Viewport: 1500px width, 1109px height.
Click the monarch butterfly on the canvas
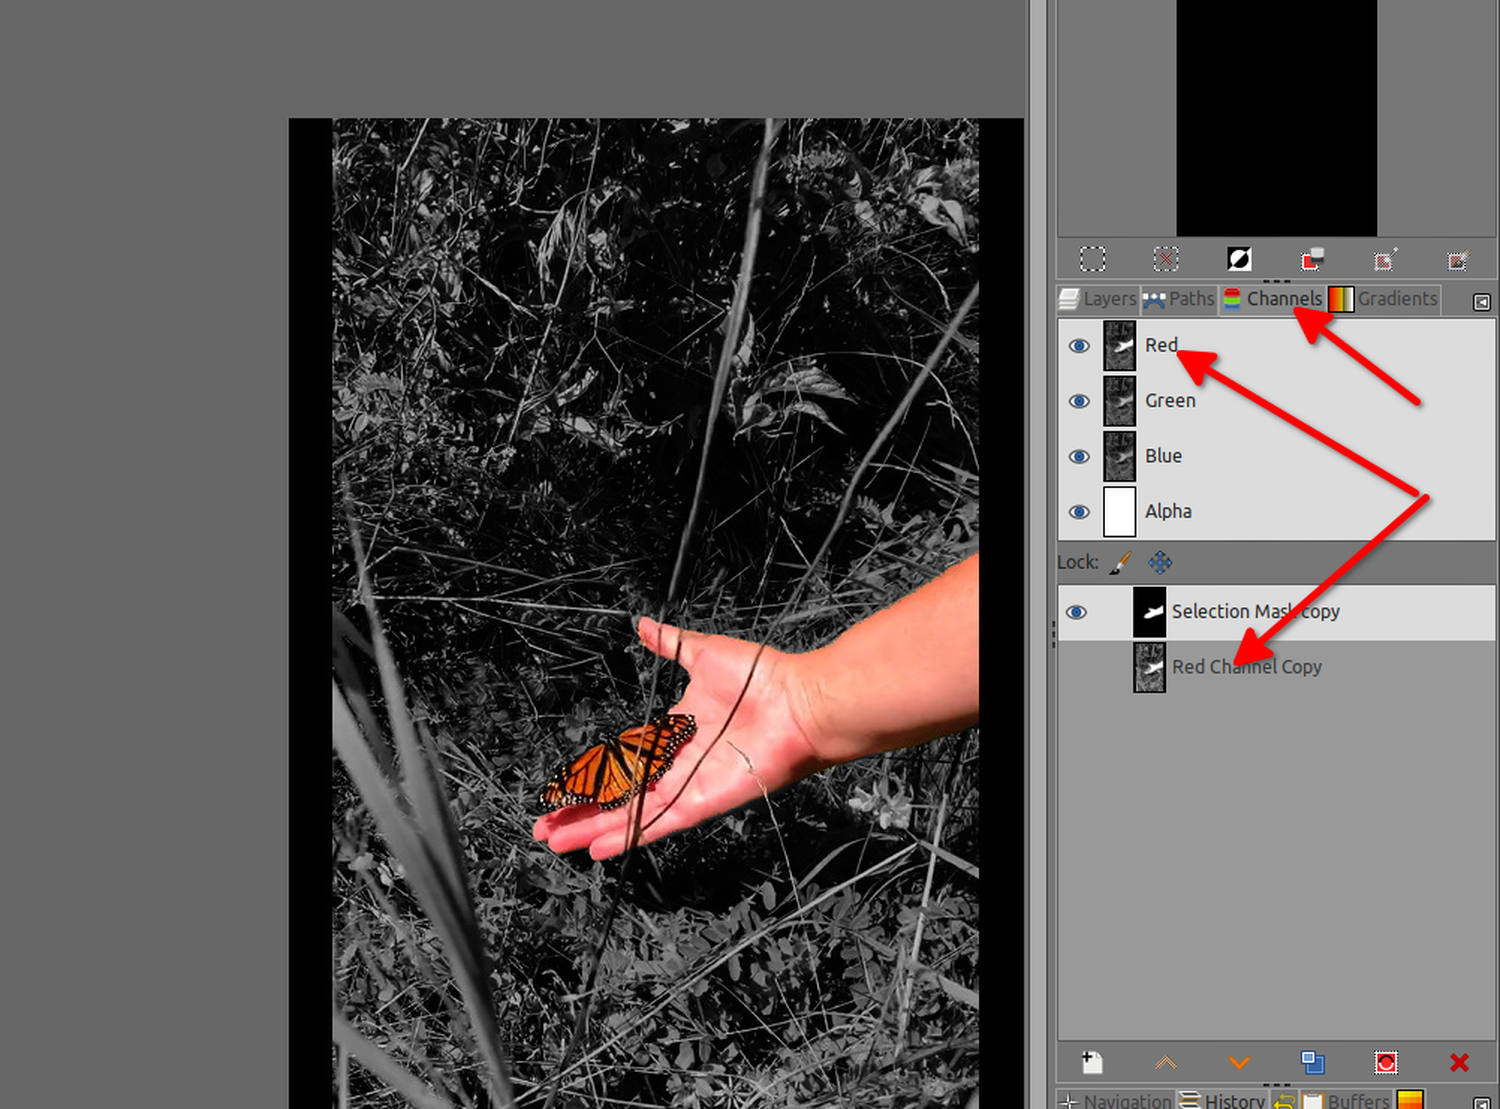tap(618, 762)
